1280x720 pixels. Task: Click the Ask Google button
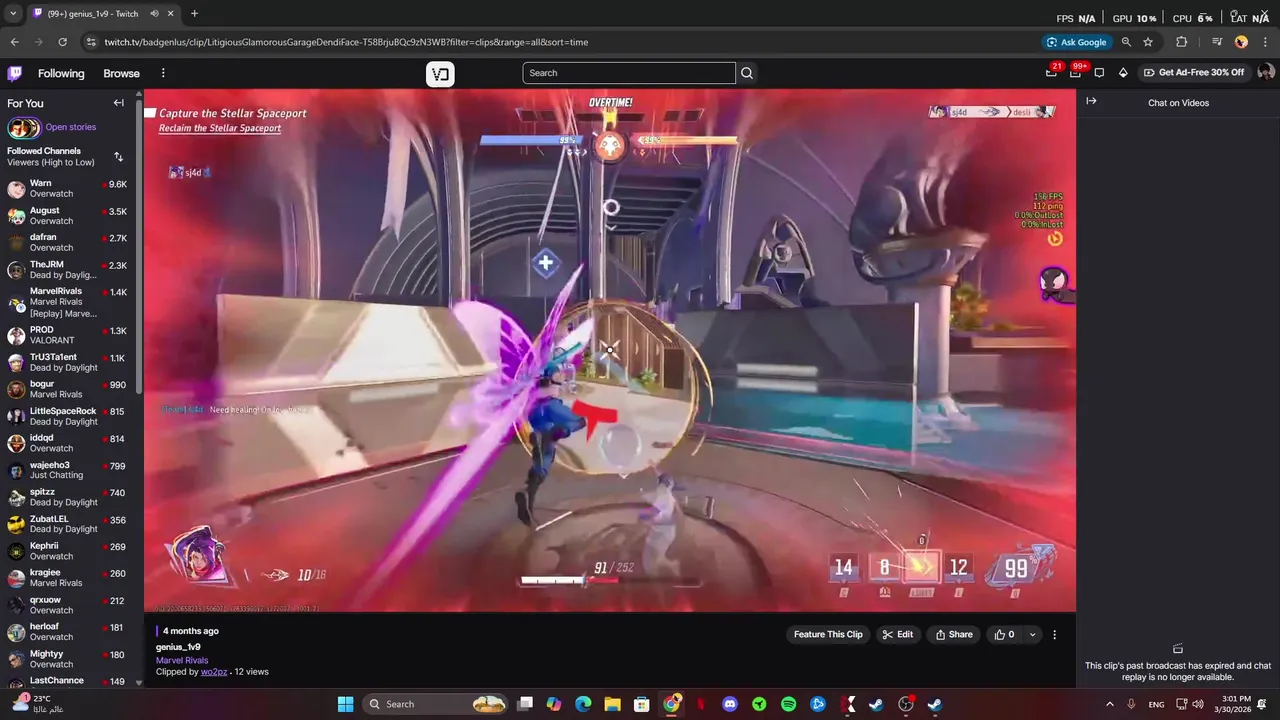1076,42
